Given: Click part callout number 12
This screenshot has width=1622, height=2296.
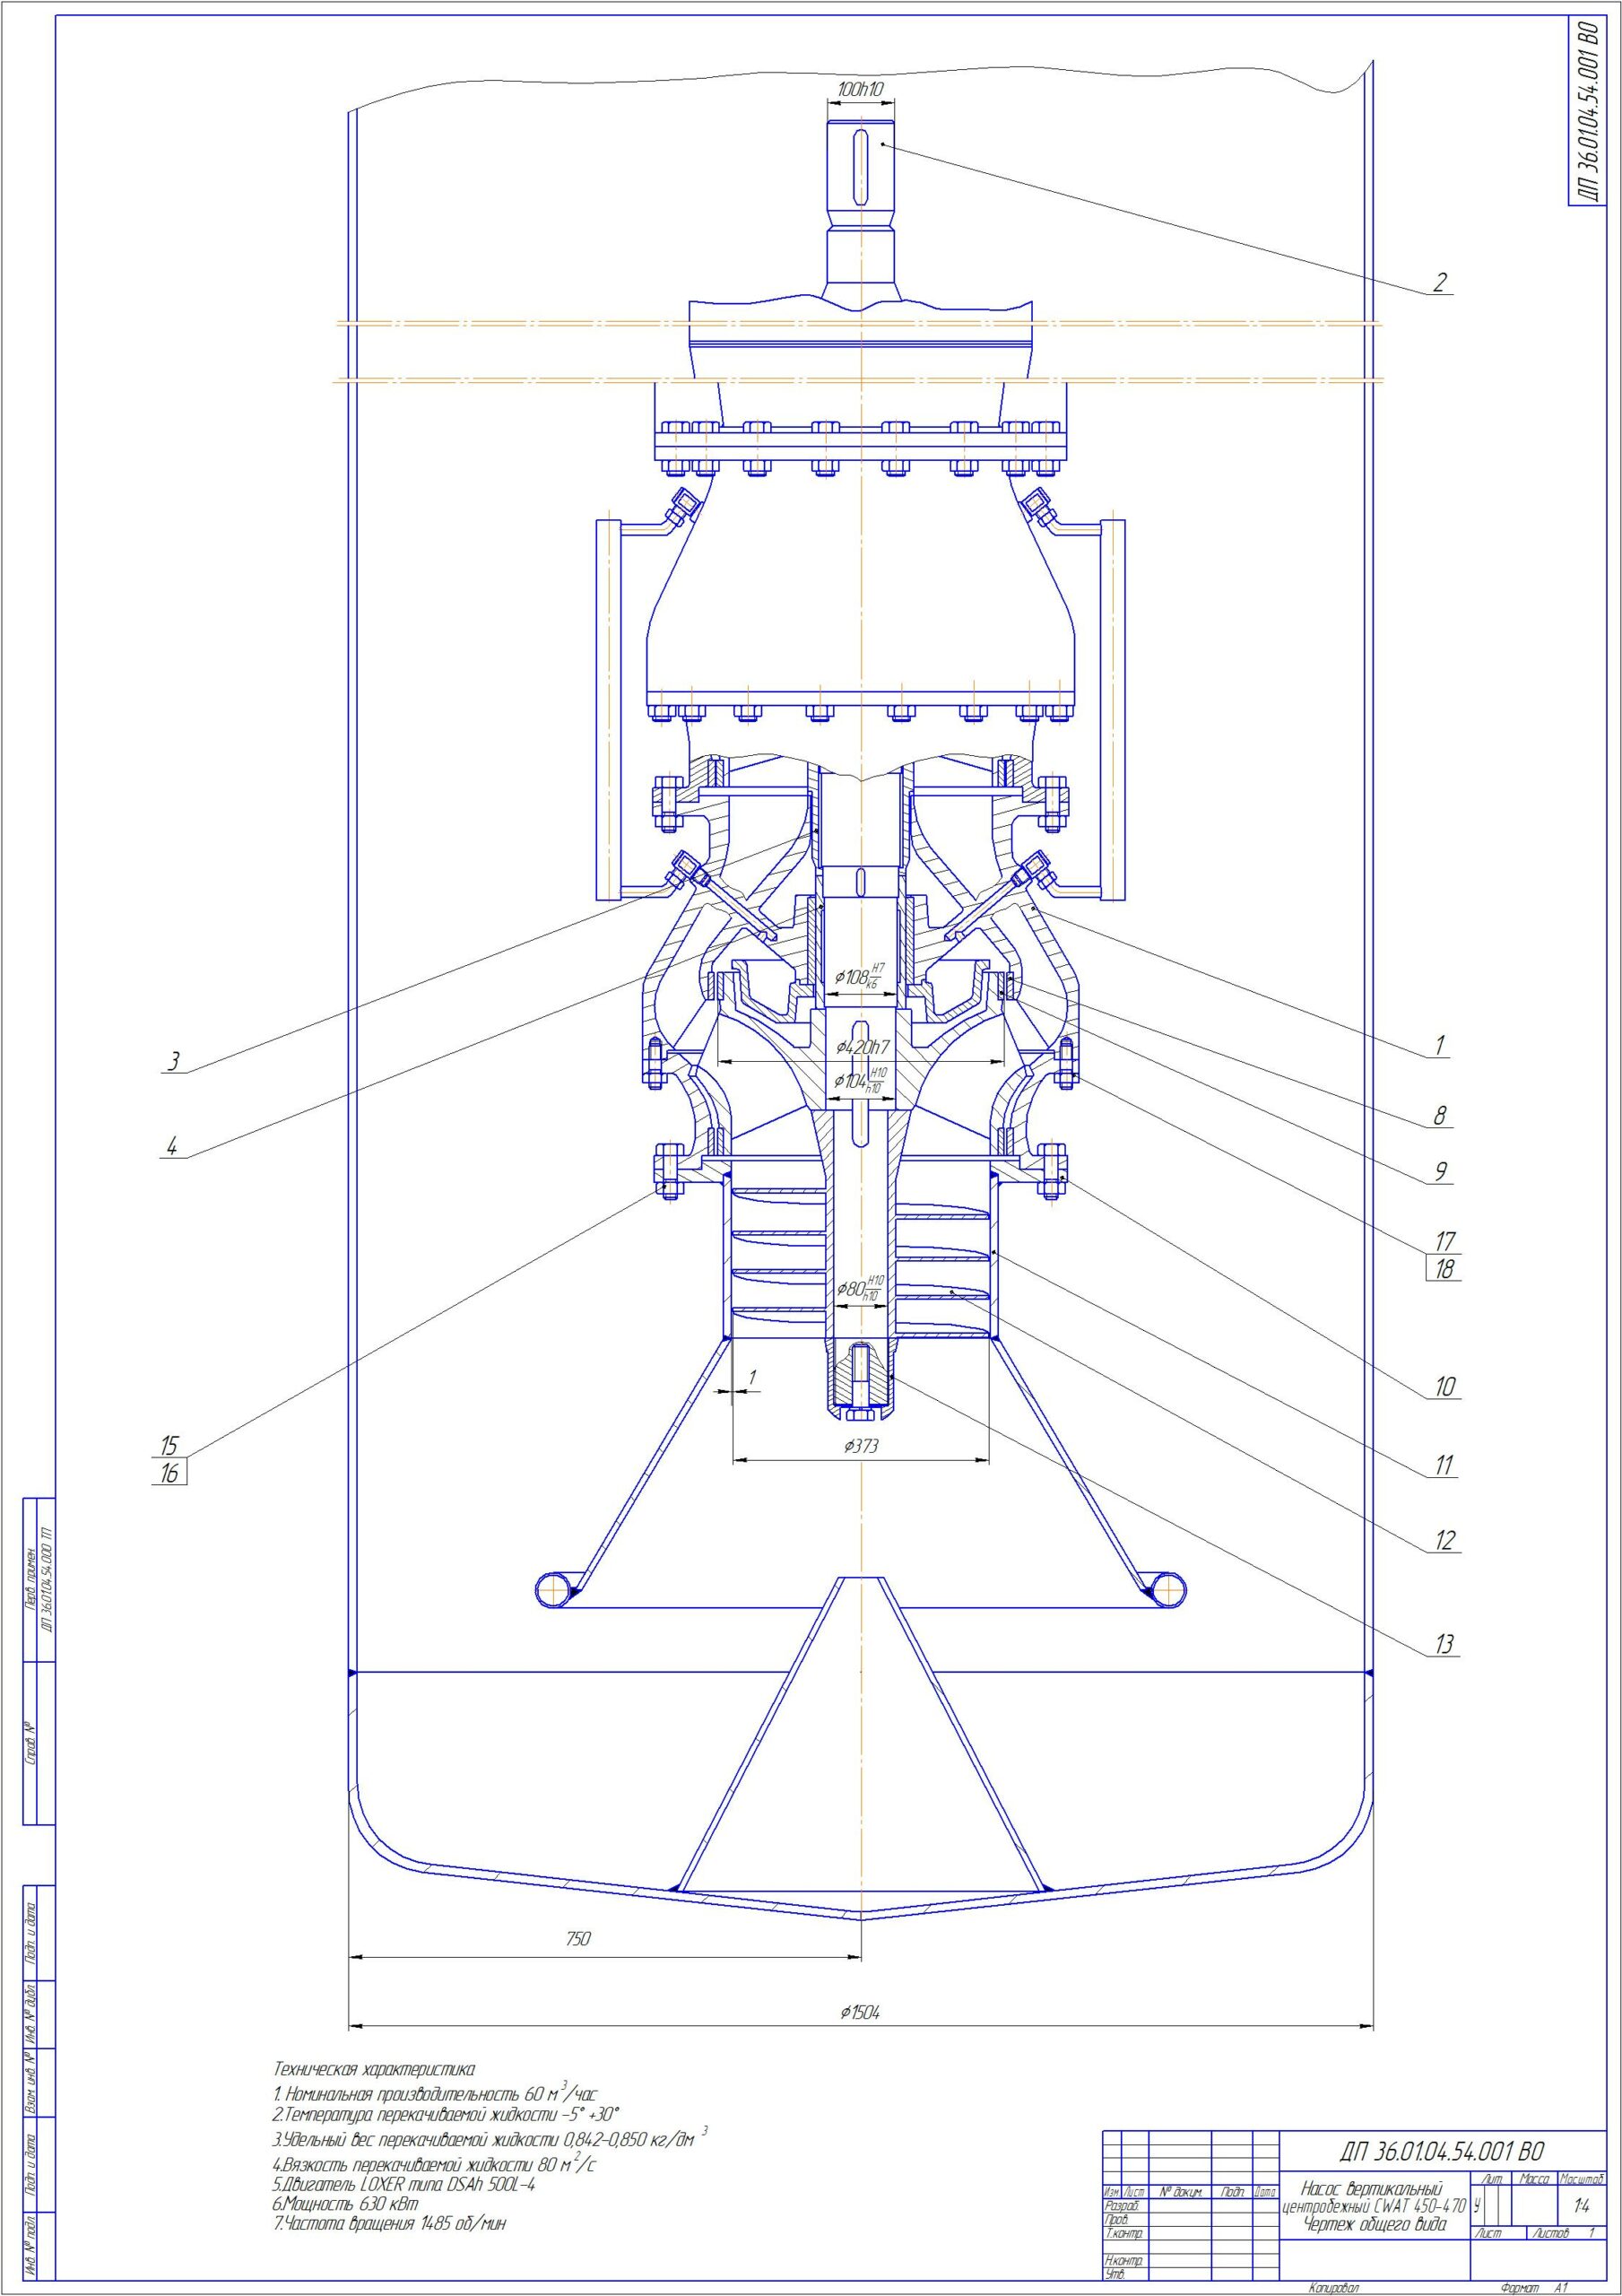Looking at the screenshot, I should point(1445,1541).
